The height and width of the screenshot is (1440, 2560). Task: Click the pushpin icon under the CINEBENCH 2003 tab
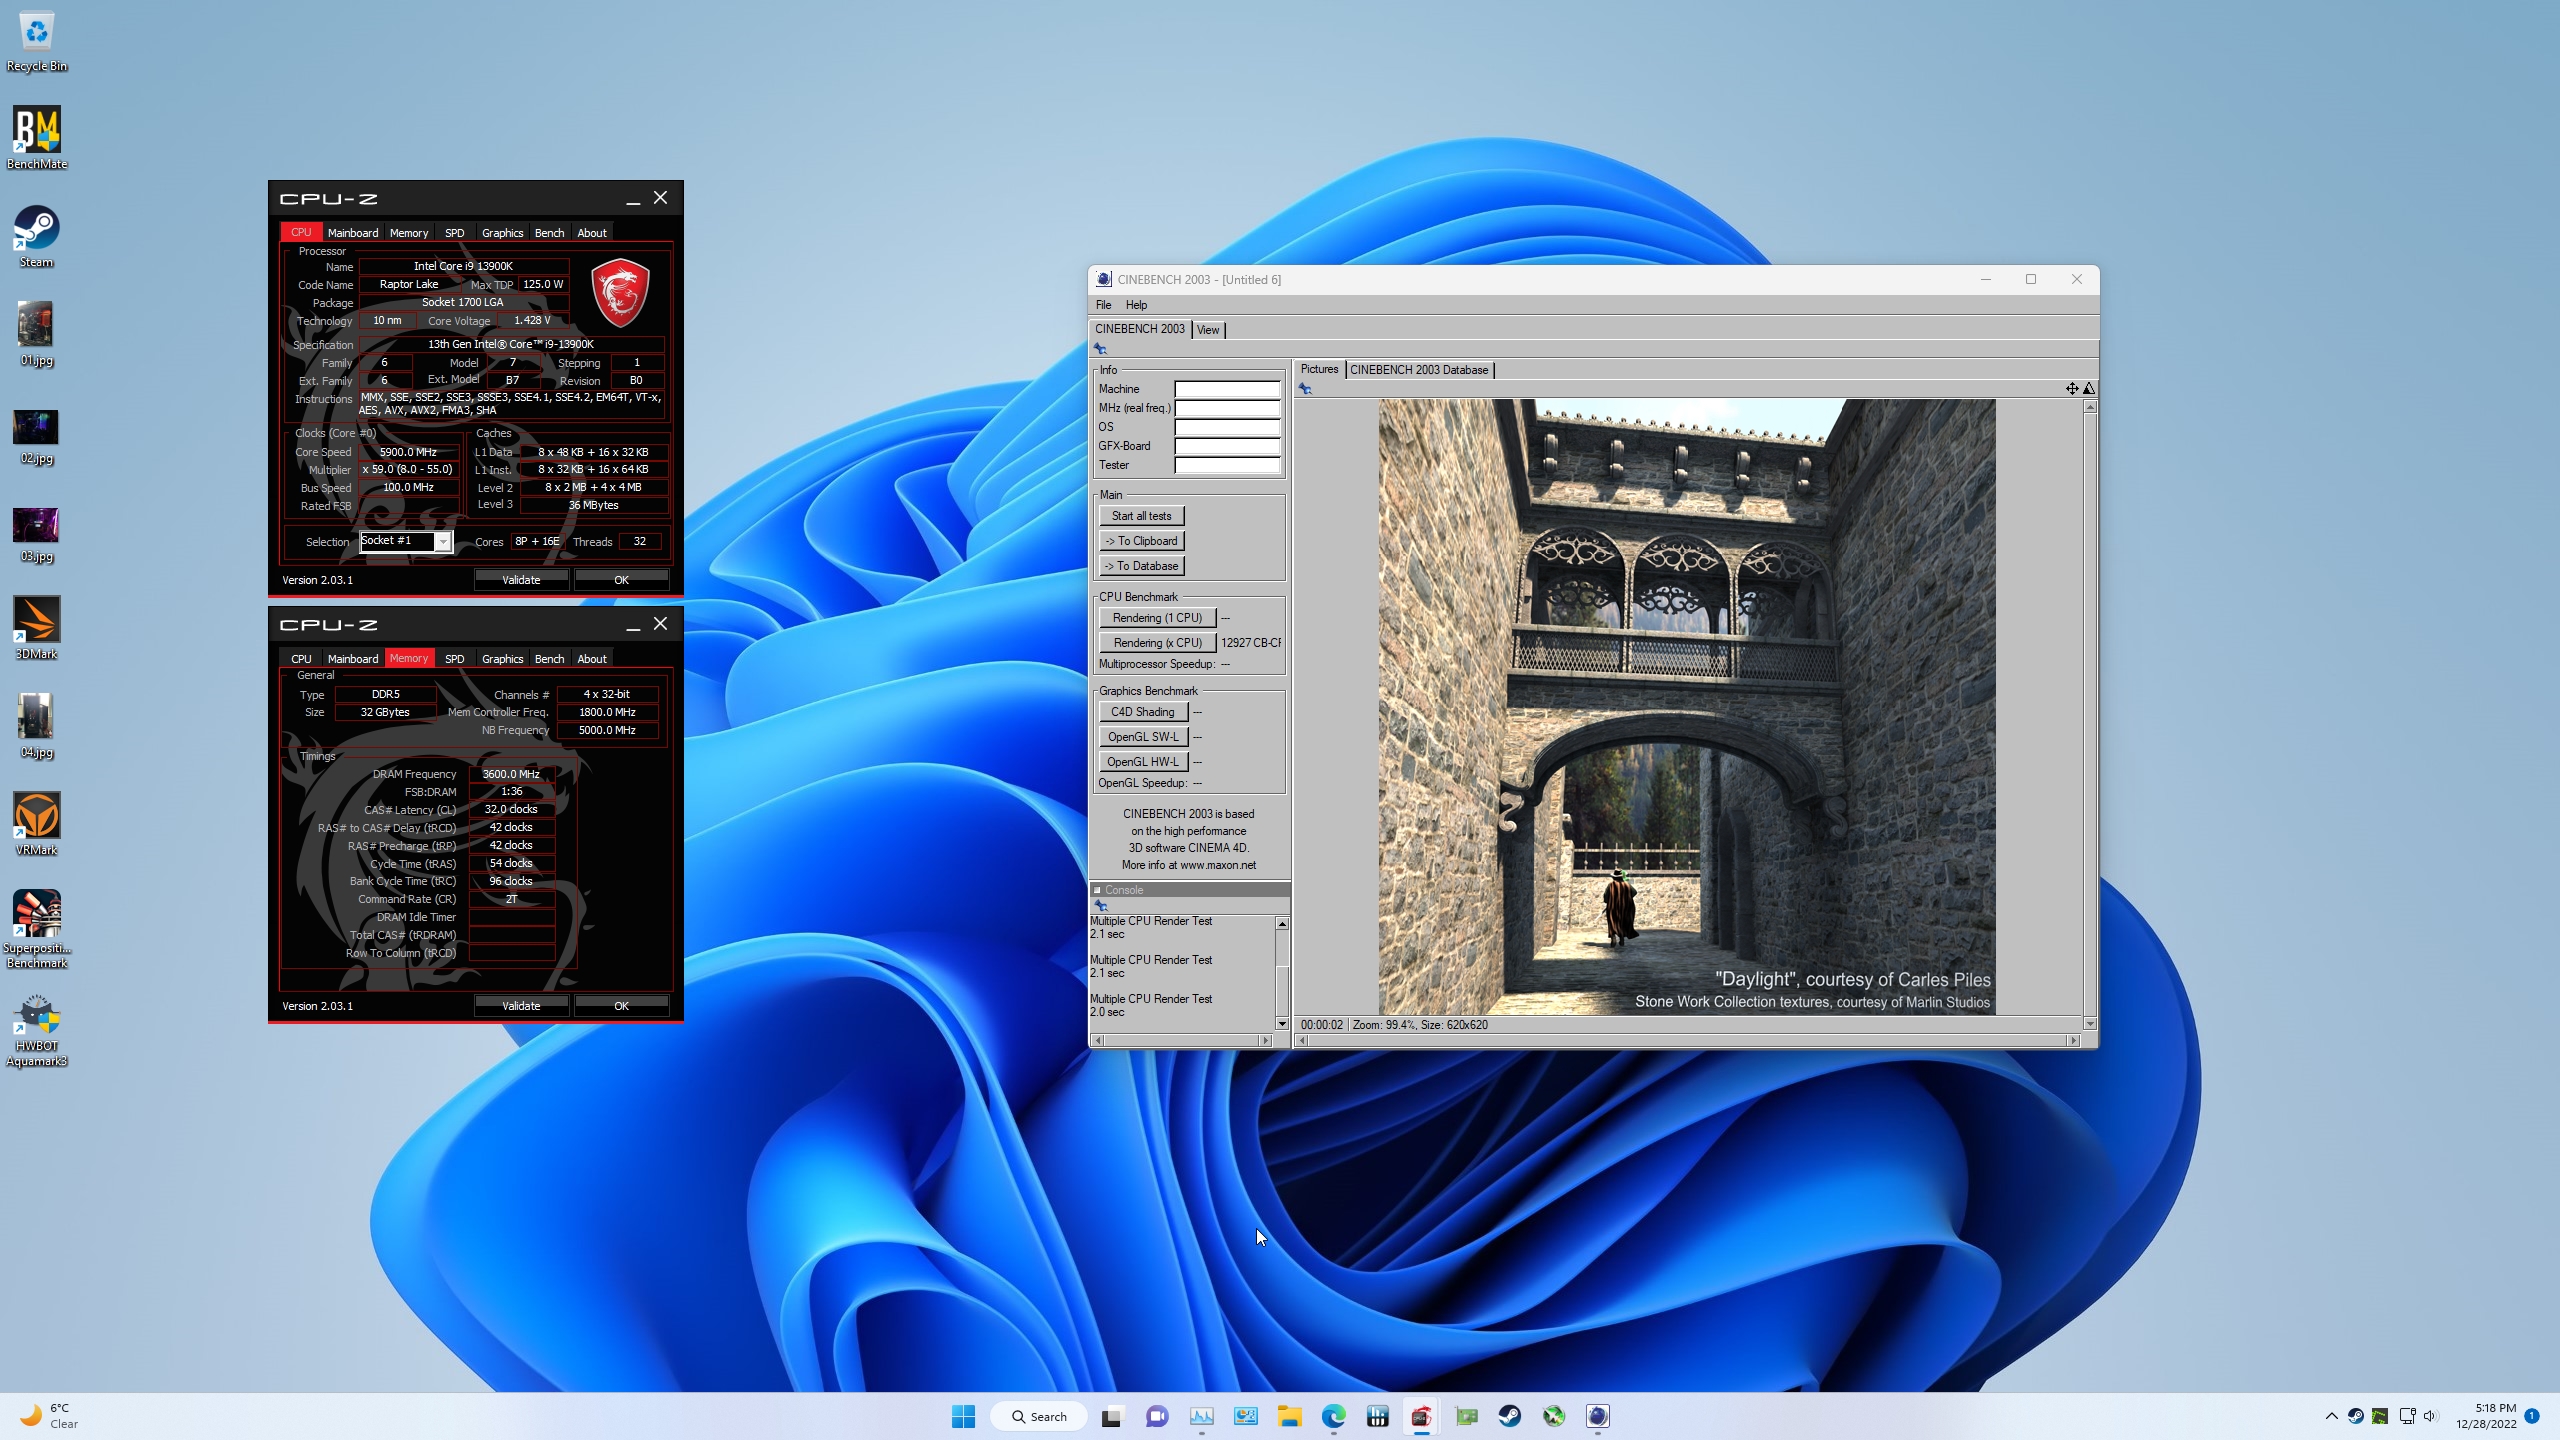point(1100,349)
